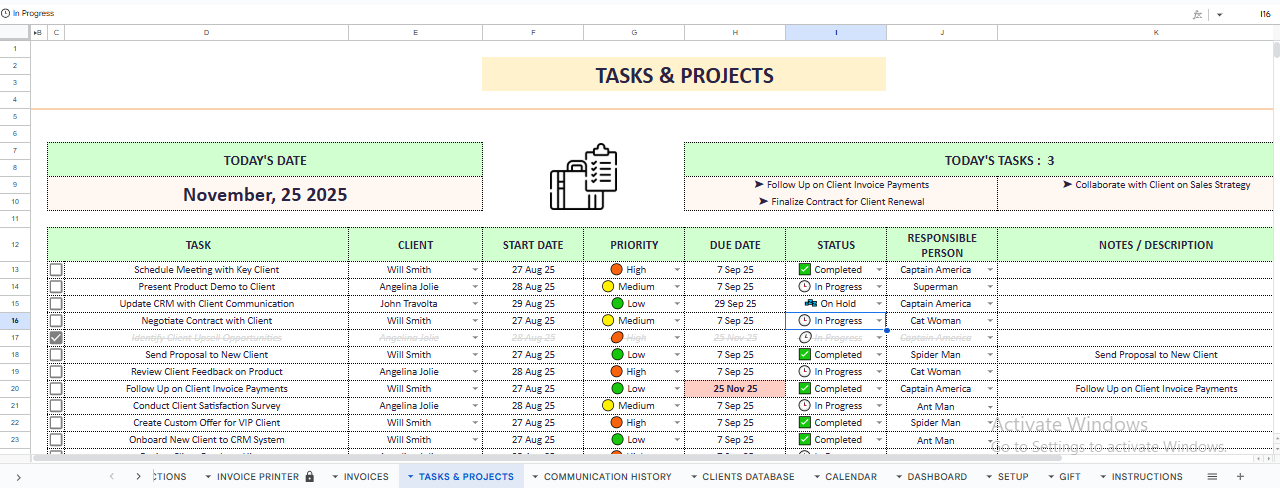This screenshot has width=1280, height=488.
Task: Click the November, 25 2025 date cell
Action: pos(265,195)
